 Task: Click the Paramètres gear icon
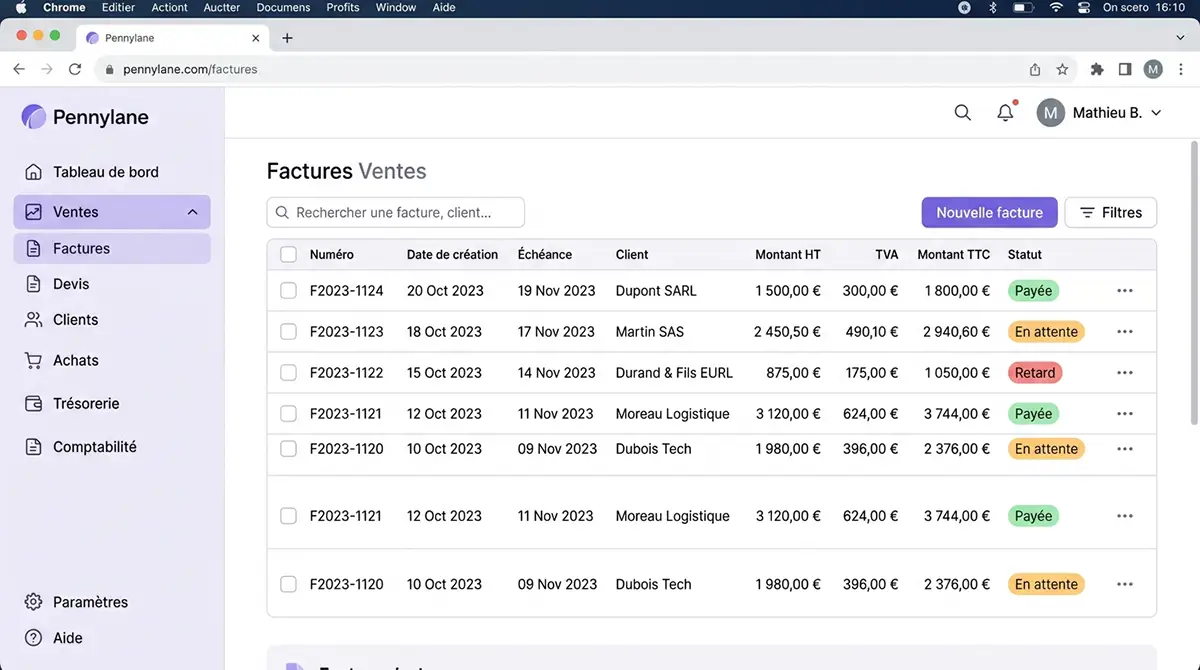click(34, 602)
